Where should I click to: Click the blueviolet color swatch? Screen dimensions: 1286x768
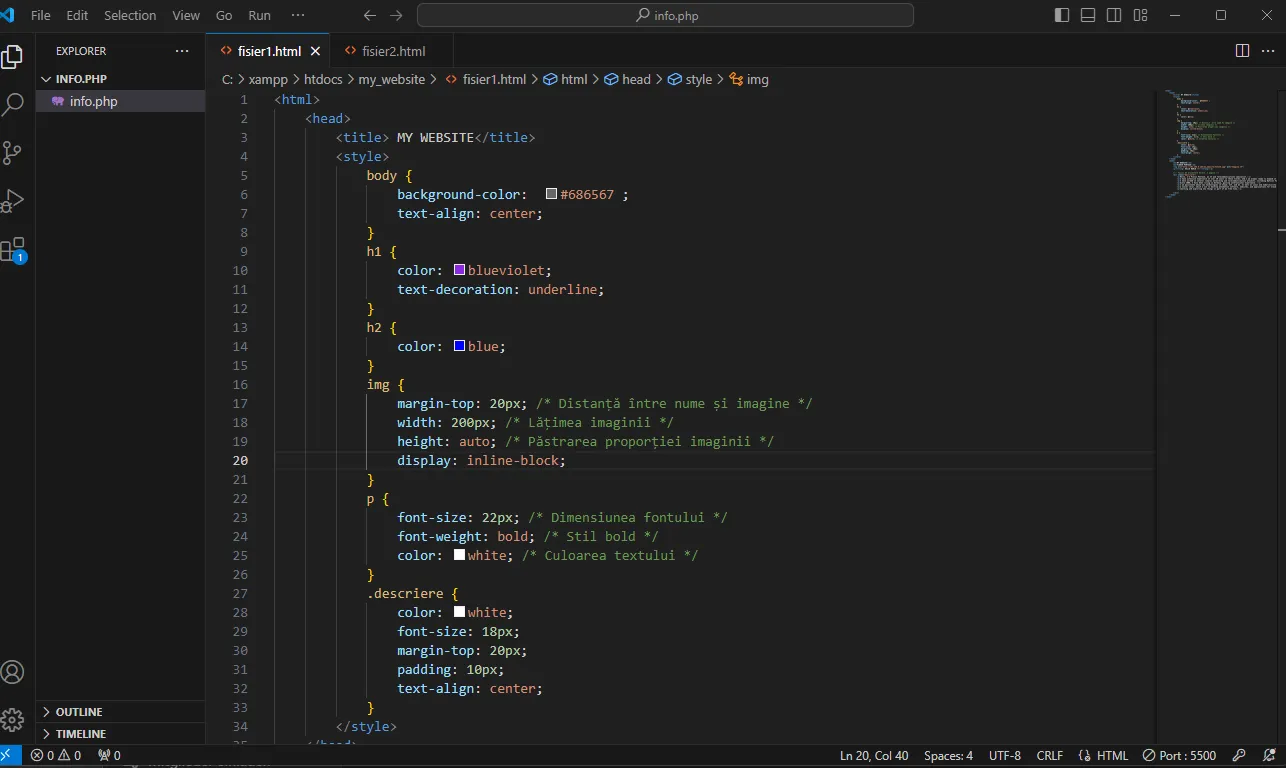[x=460, y=270]
